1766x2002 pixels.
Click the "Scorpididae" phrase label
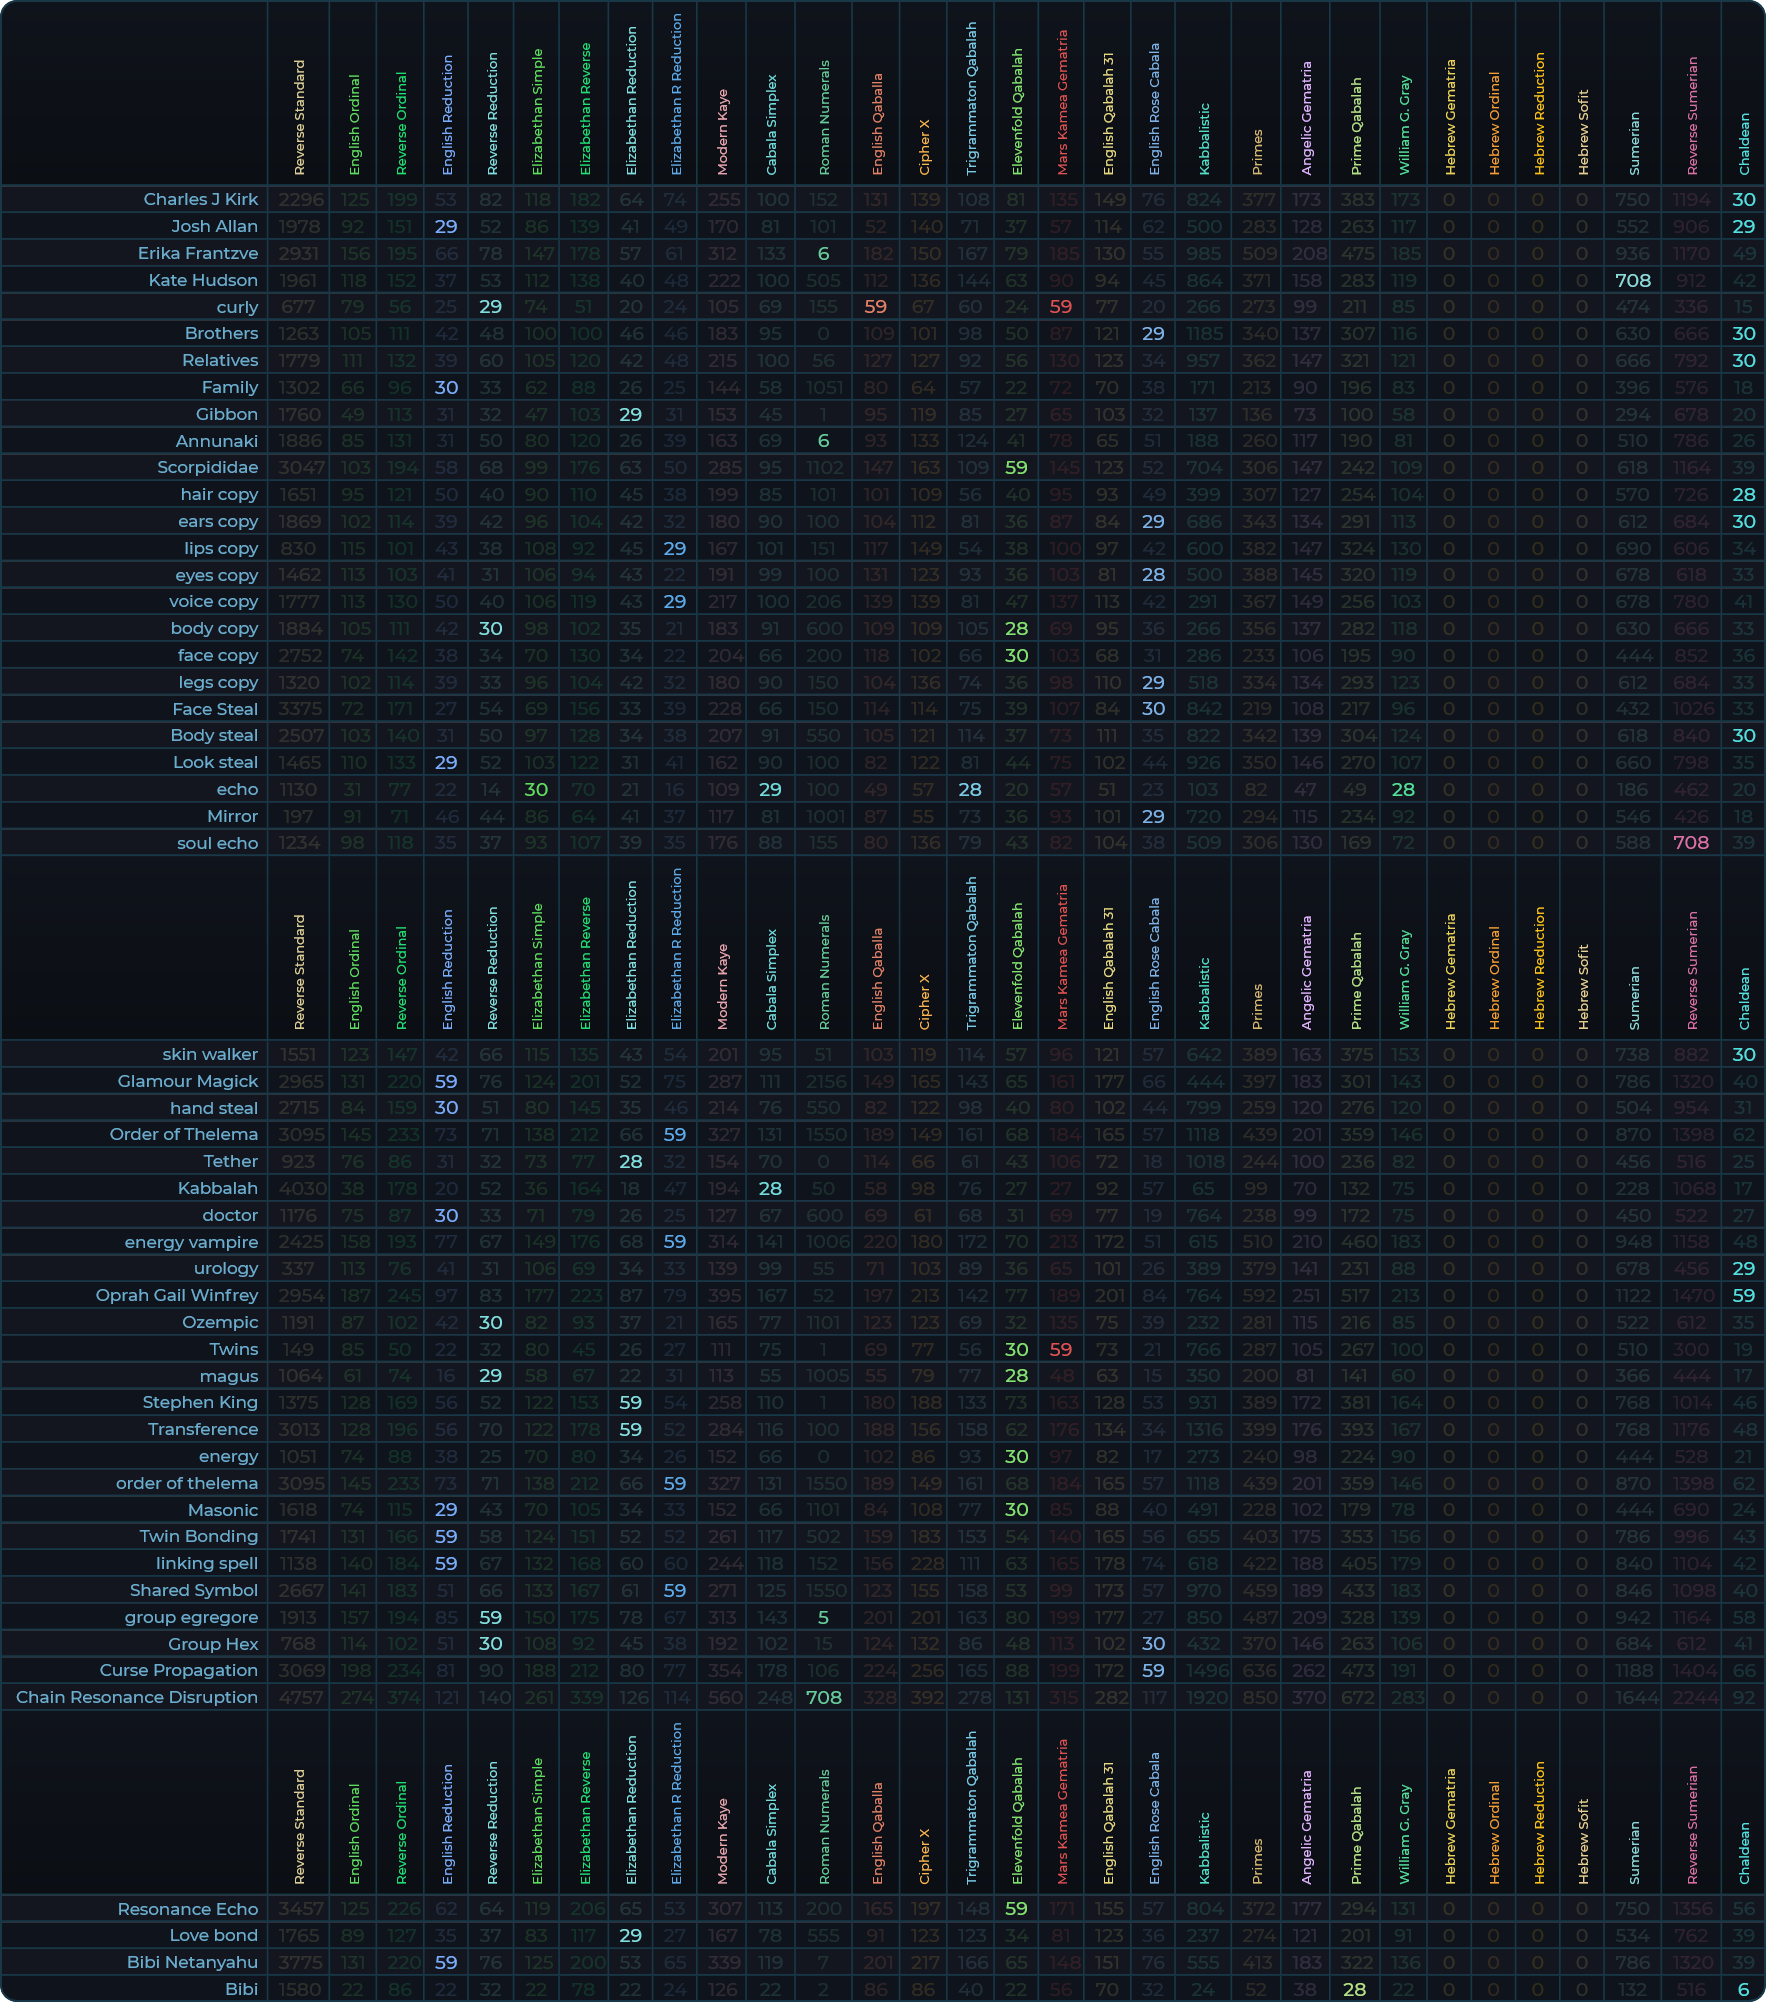(x=207, y=468)
